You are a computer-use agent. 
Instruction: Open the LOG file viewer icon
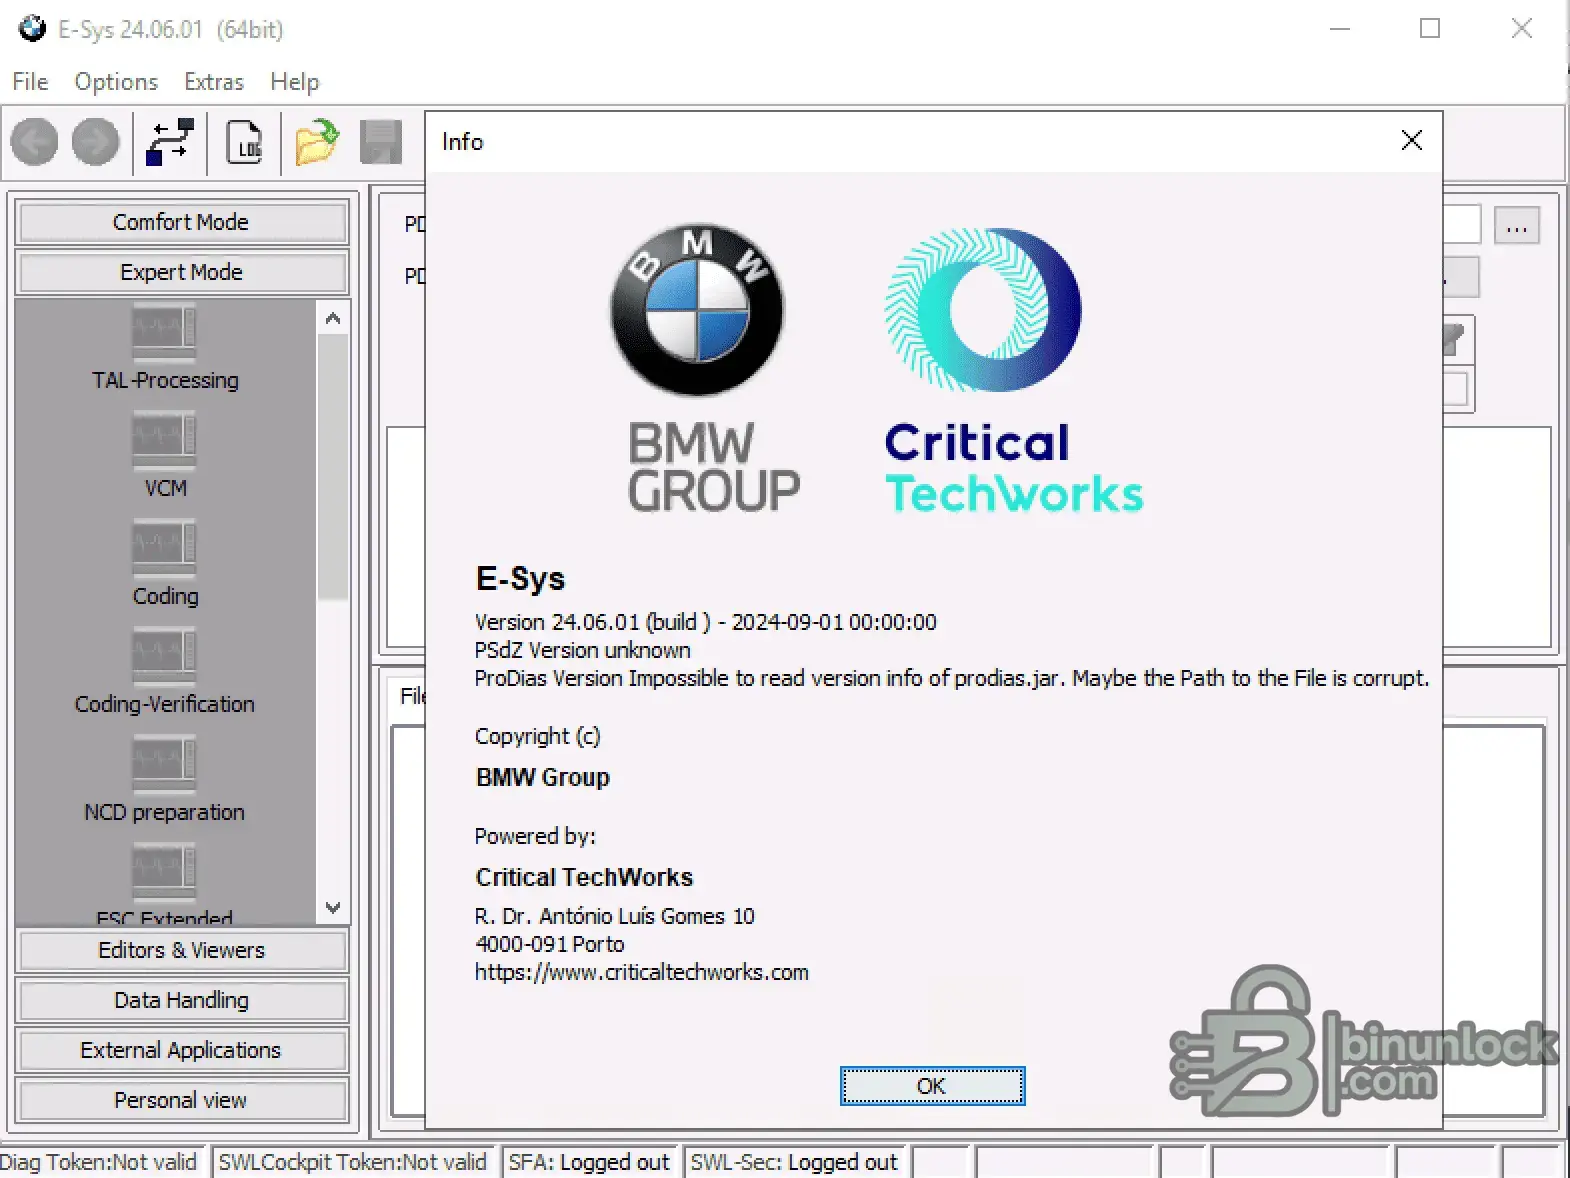coord(245,142)
